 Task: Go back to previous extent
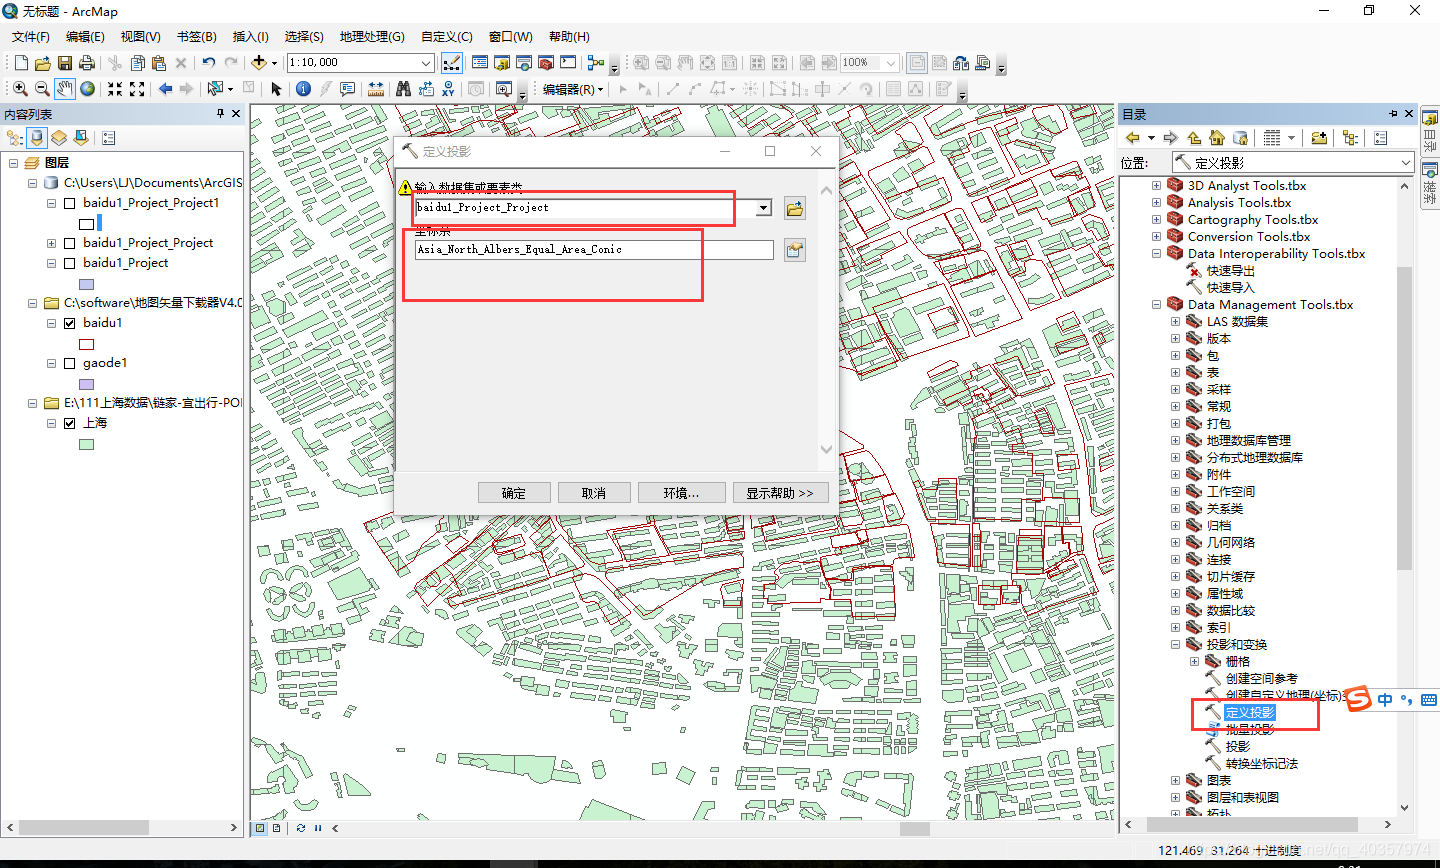click(x=165, y=89)
